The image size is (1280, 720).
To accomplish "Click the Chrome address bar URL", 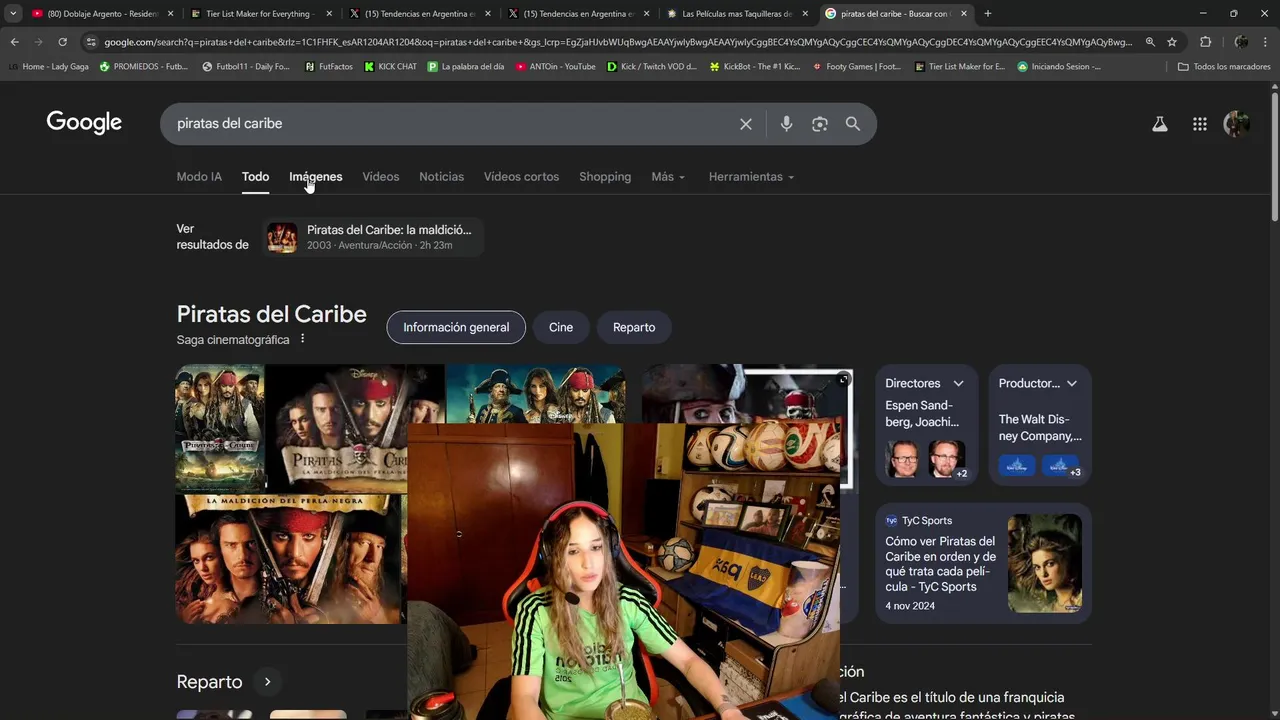I will pyautogui.click(x=618, y=42).
